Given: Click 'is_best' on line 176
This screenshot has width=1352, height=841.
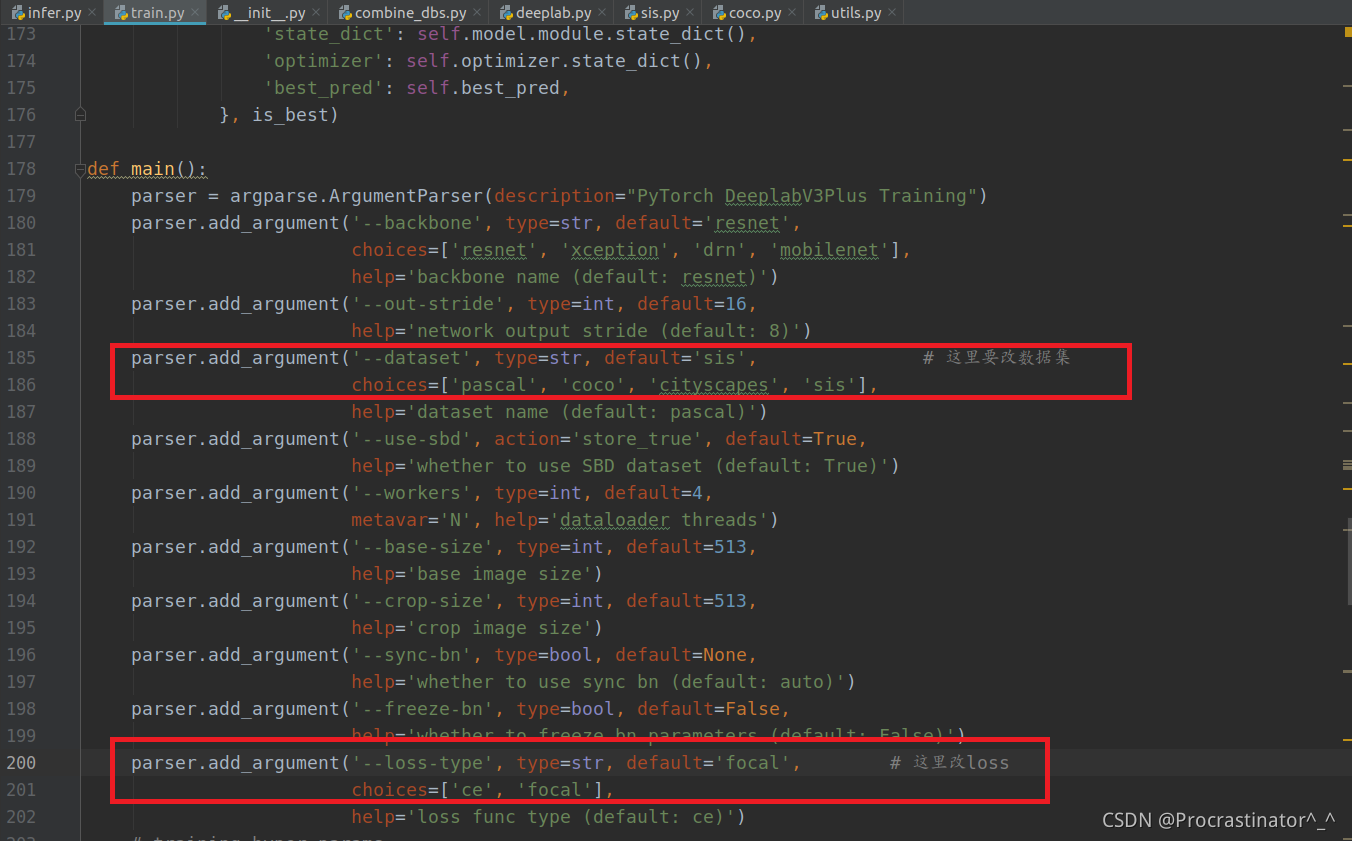Looking at the screenshot, I should coord(290,115).
